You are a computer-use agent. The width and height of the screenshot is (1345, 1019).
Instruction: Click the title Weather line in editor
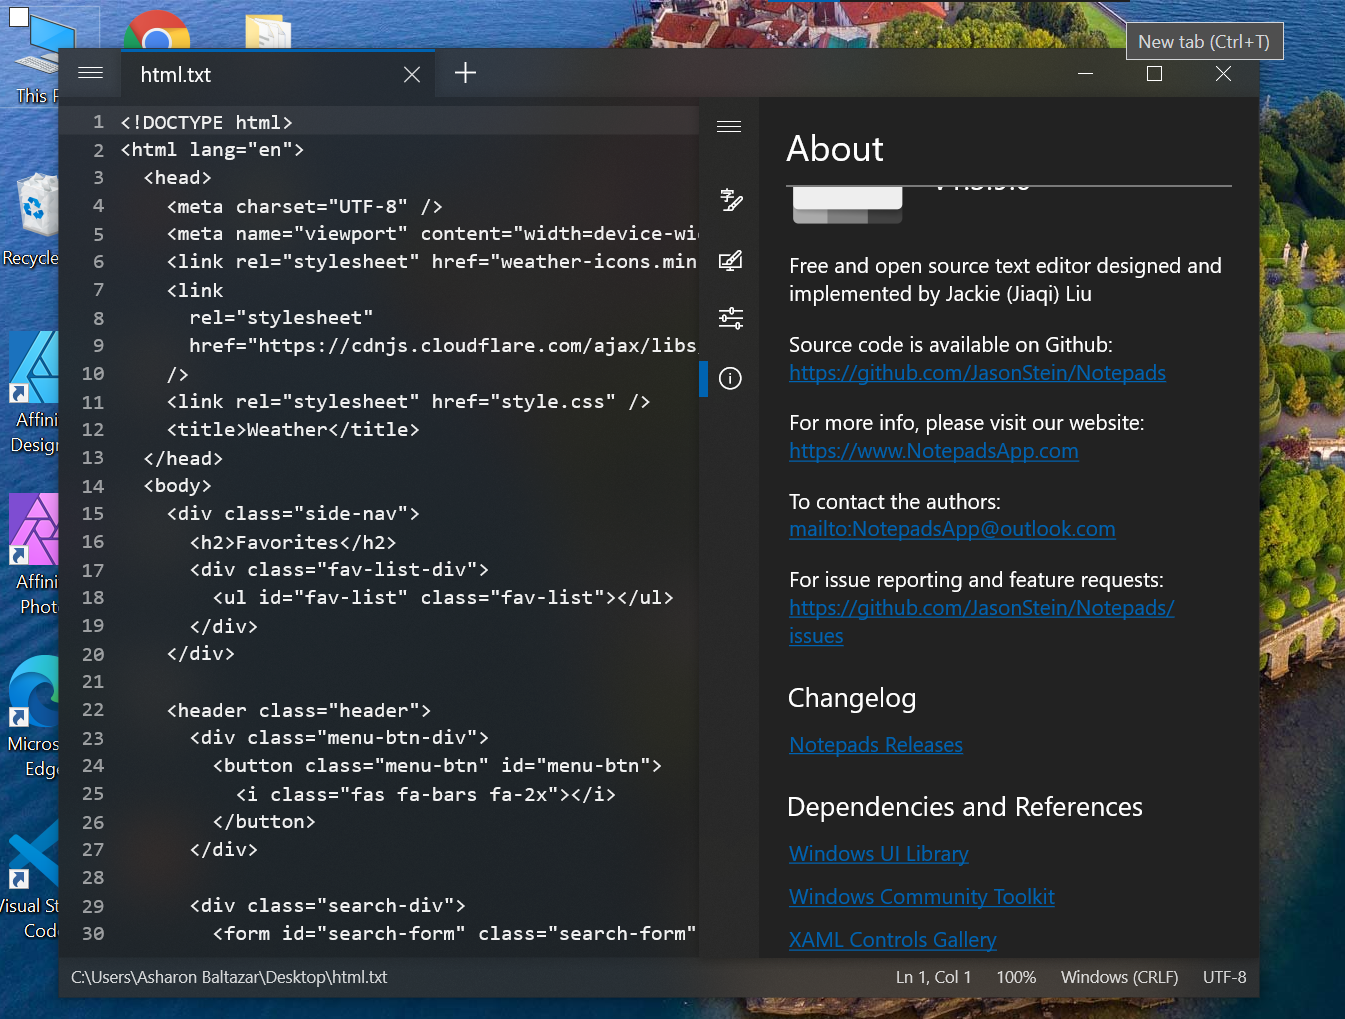[293, 430]
